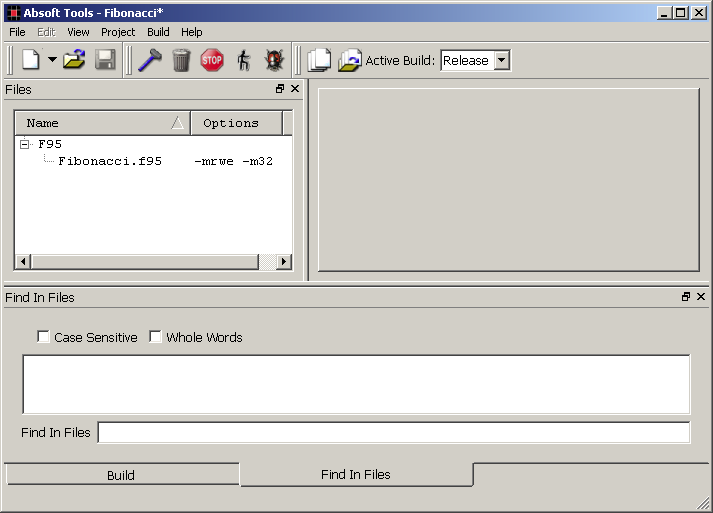713x513 pixels.
Task: Open the View menu
Action: (x=78, y=32)
